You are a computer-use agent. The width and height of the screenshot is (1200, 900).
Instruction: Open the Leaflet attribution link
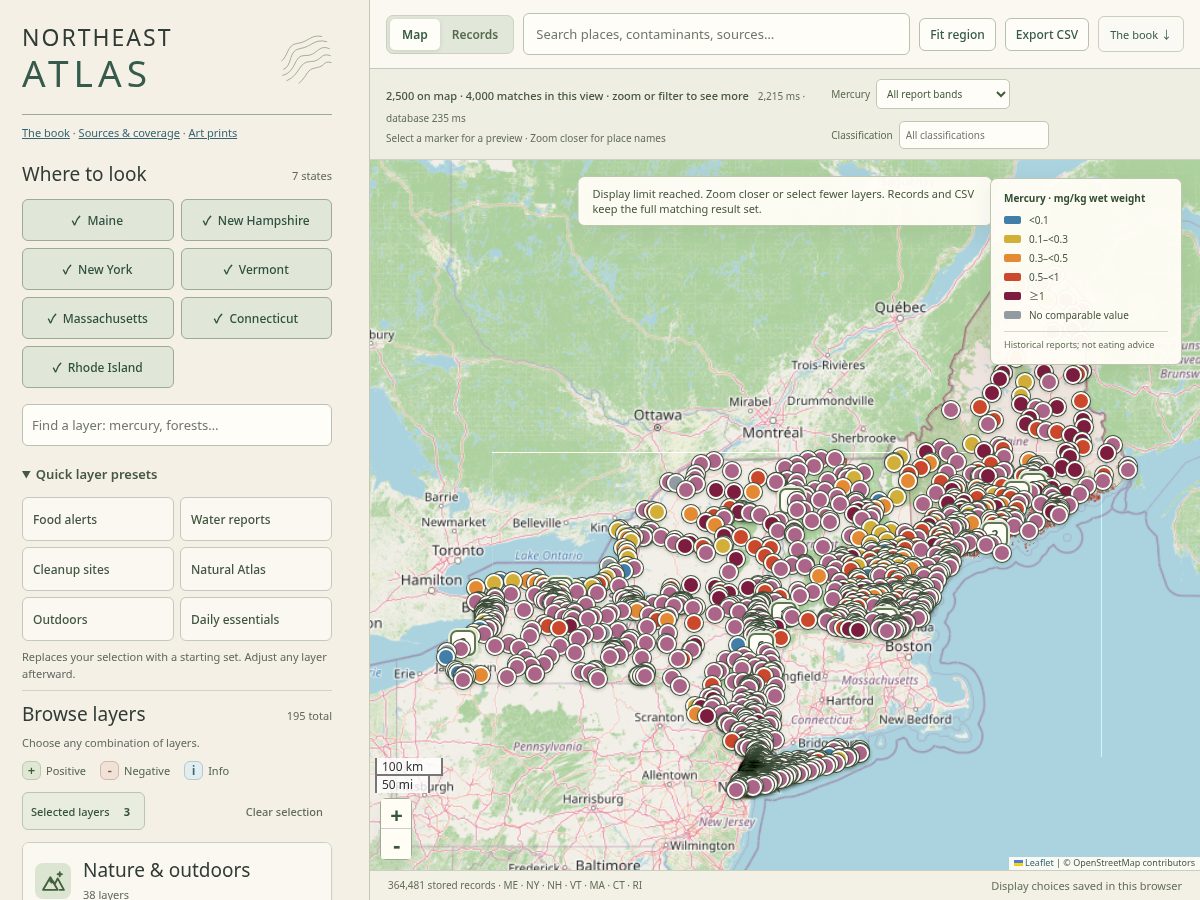[x=1034, y=862]
